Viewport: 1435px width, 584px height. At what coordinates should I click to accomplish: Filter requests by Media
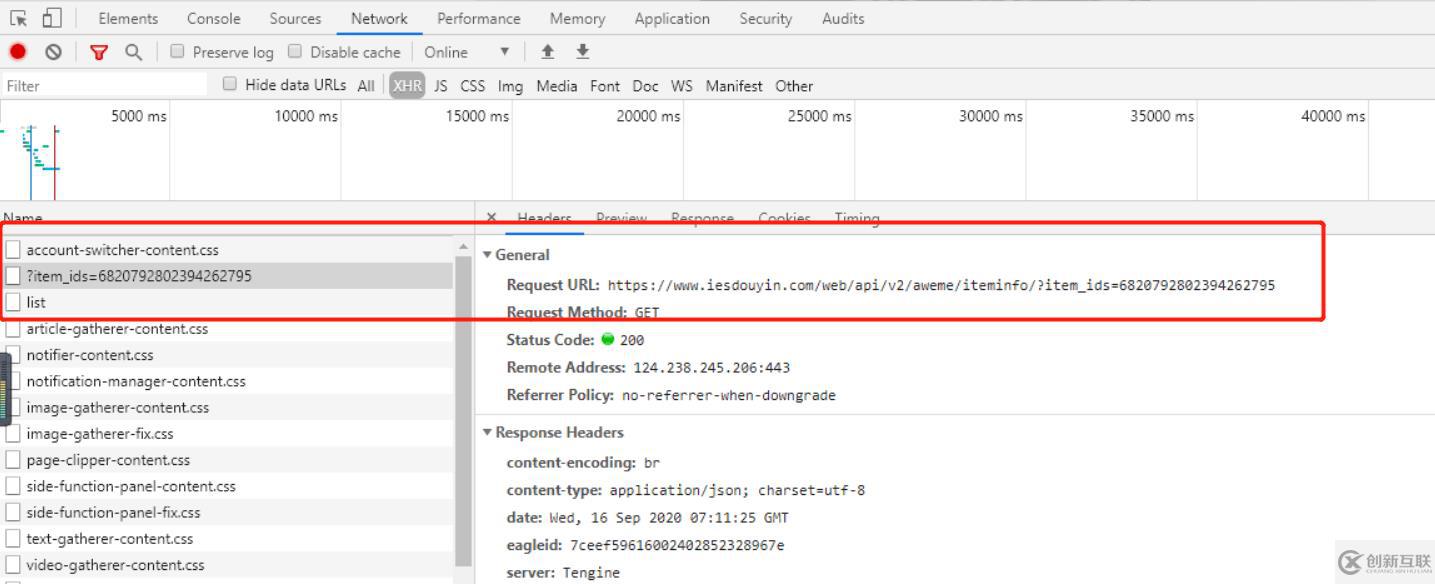[556, 86]
